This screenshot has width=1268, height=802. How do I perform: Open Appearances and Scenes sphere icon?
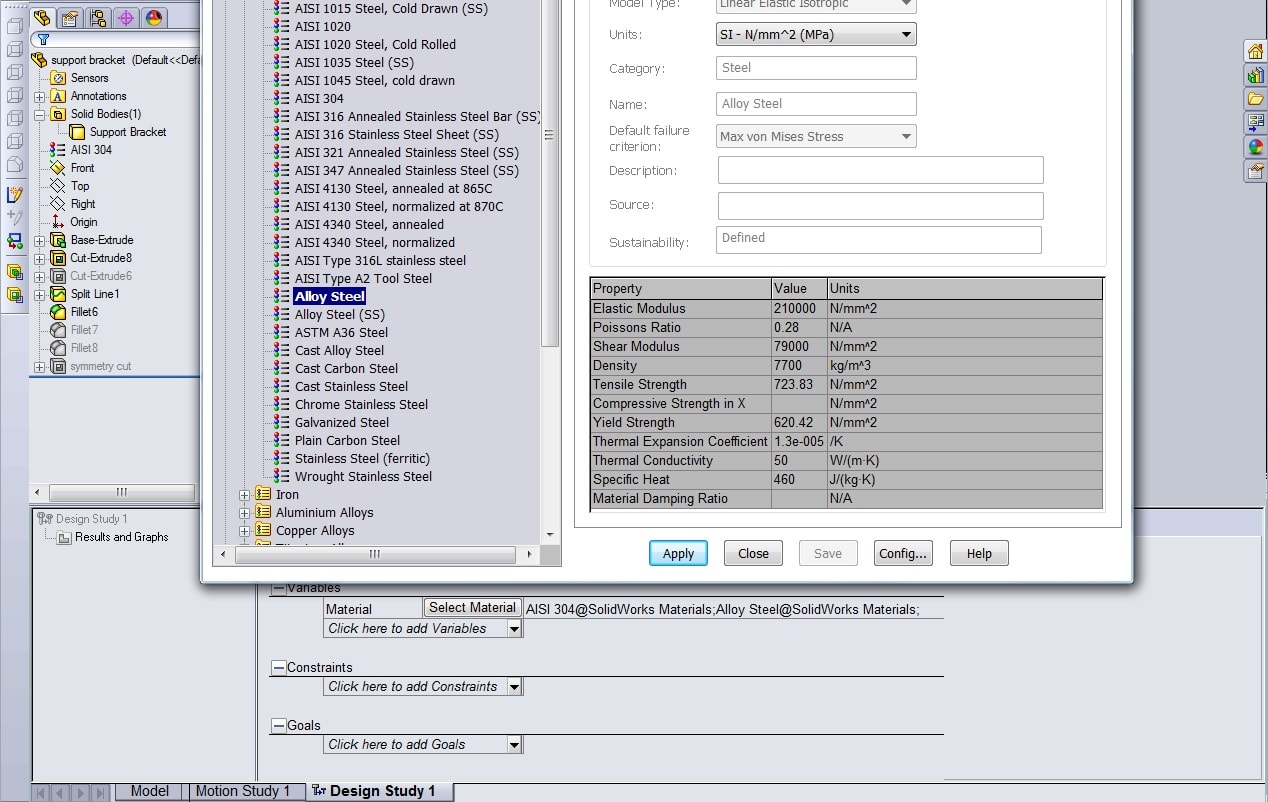pyautogui.click(x=1255, y=147)
